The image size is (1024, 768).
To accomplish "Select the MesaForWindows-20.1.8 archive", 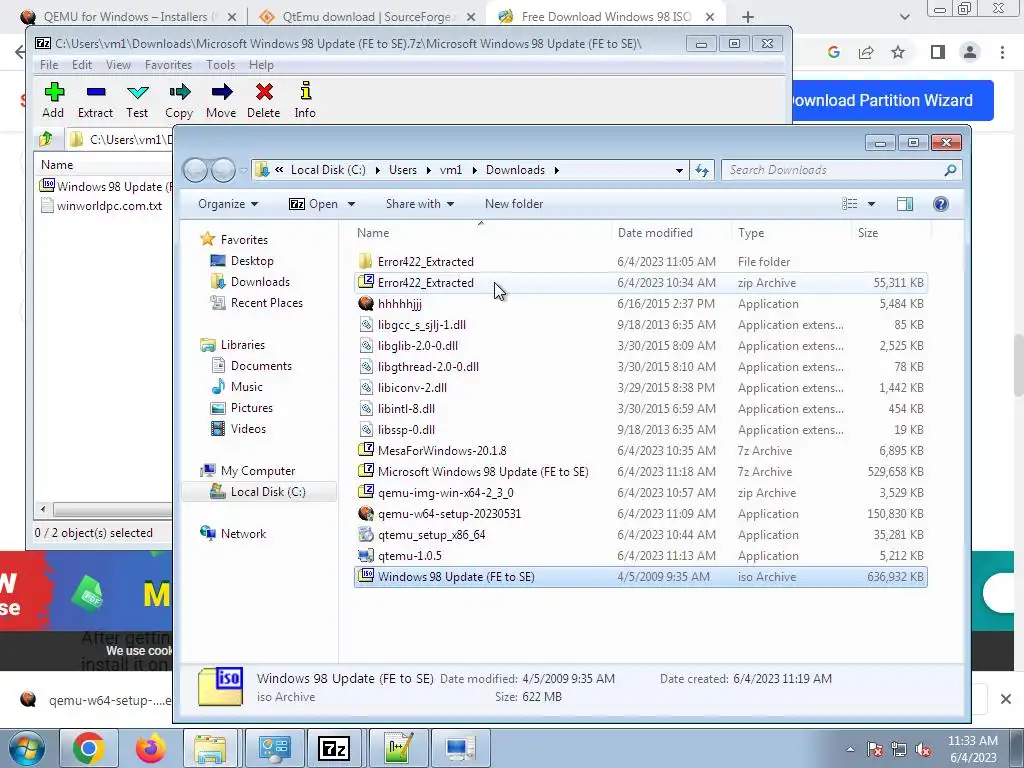I will (x=641, y=451).
